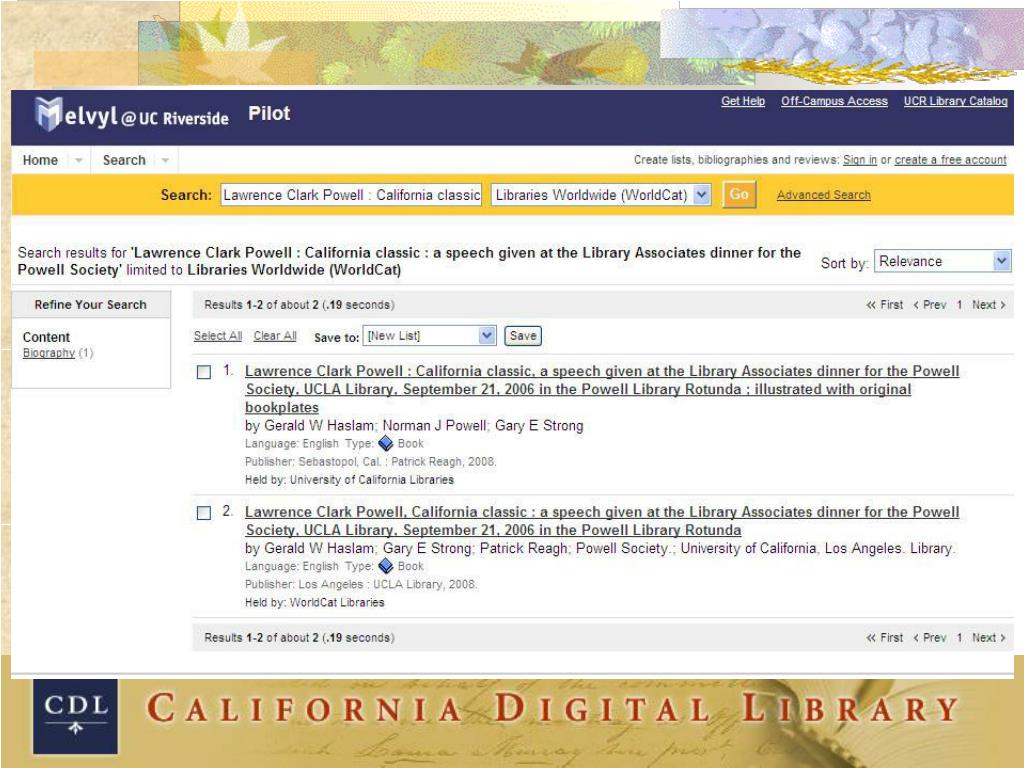The image size is (1024, 768).
Task: Open the Get Help link
Action: (x=743, y=101)
